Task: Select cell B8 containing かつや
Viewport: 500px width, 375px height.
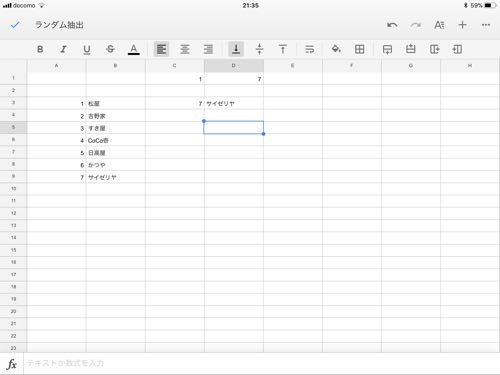Action: (115, 165)
